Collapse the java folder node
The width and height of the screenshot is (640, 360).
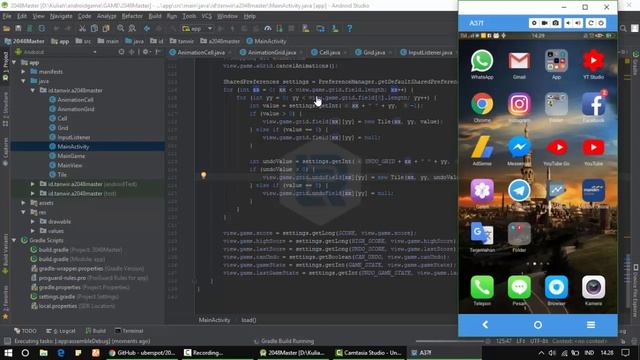coord(23,81)
